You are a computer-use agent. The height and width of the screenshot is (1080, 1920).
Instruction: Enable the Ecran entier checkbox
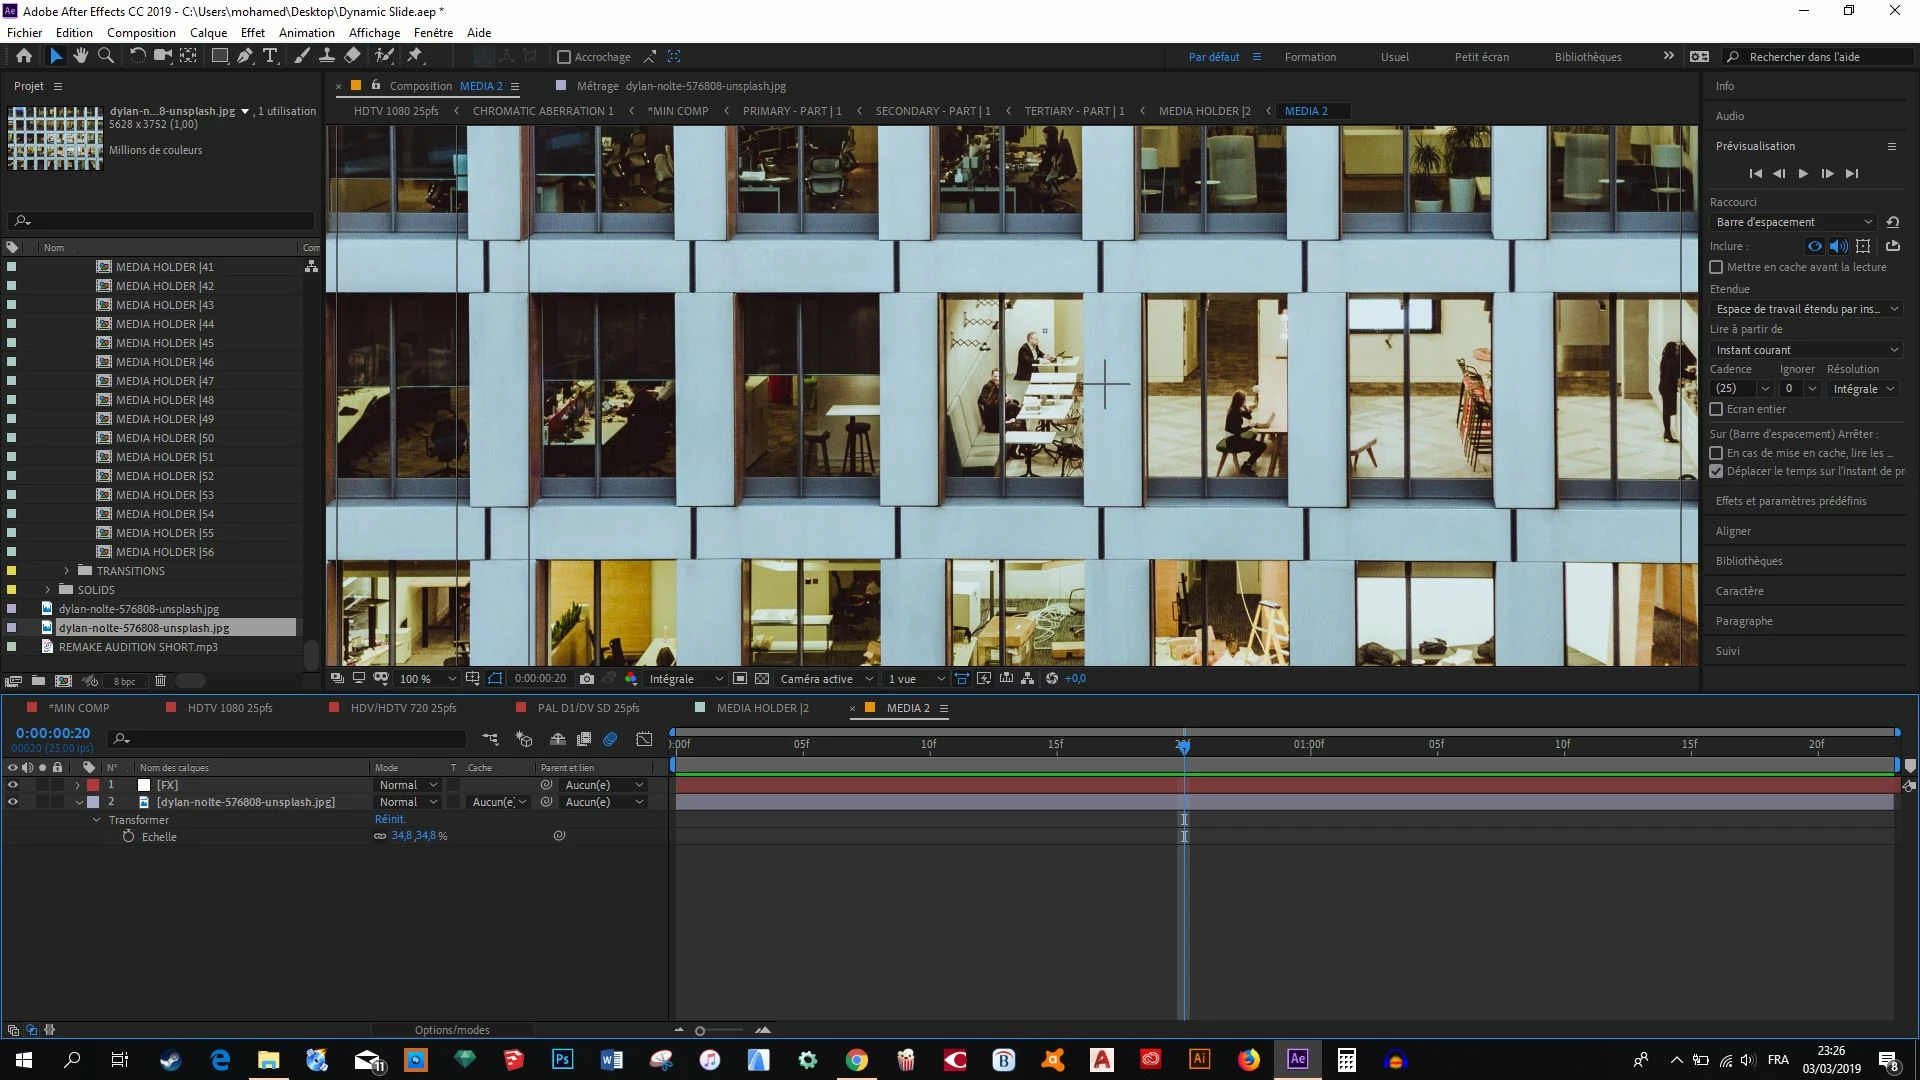[x=1716, y=409]
